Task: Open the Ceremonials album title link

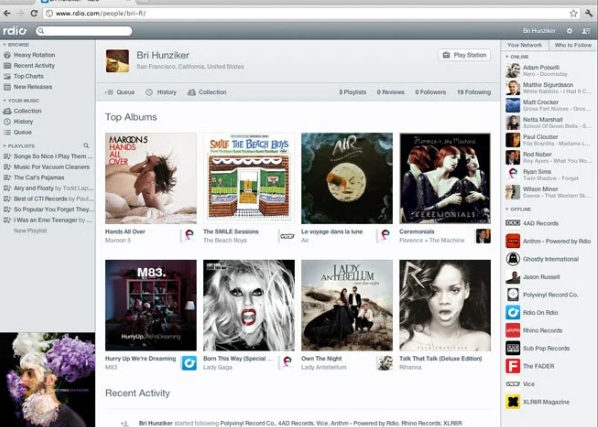Action: pos(417,231)
